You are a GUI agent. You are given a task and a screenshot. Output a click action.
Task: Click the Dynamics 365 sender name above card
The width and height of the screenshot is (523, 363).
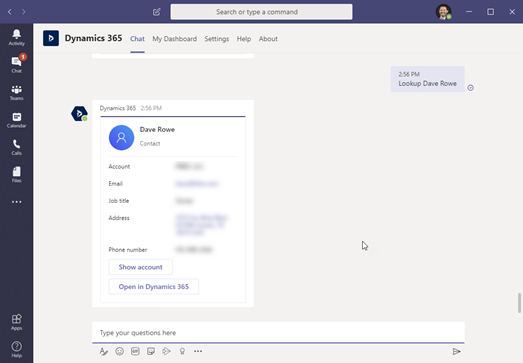pos(118,108)
